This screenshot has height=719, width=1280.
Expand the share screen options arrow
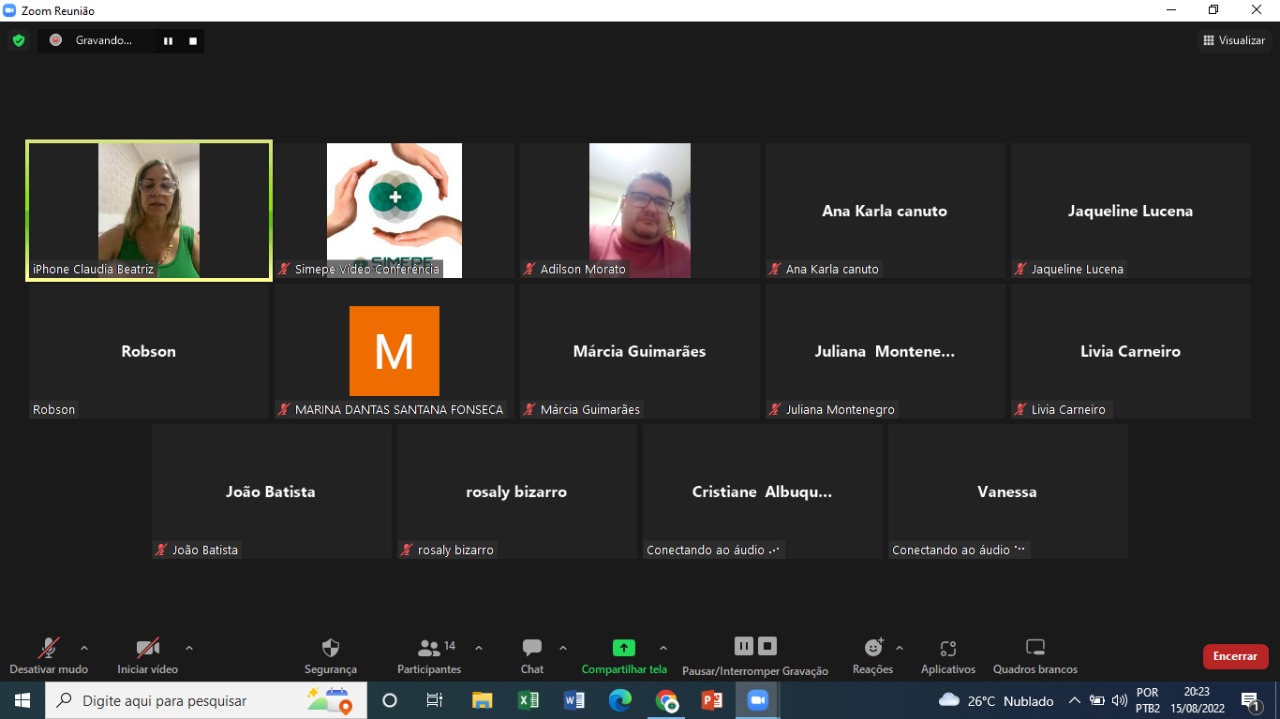(663, 648)
